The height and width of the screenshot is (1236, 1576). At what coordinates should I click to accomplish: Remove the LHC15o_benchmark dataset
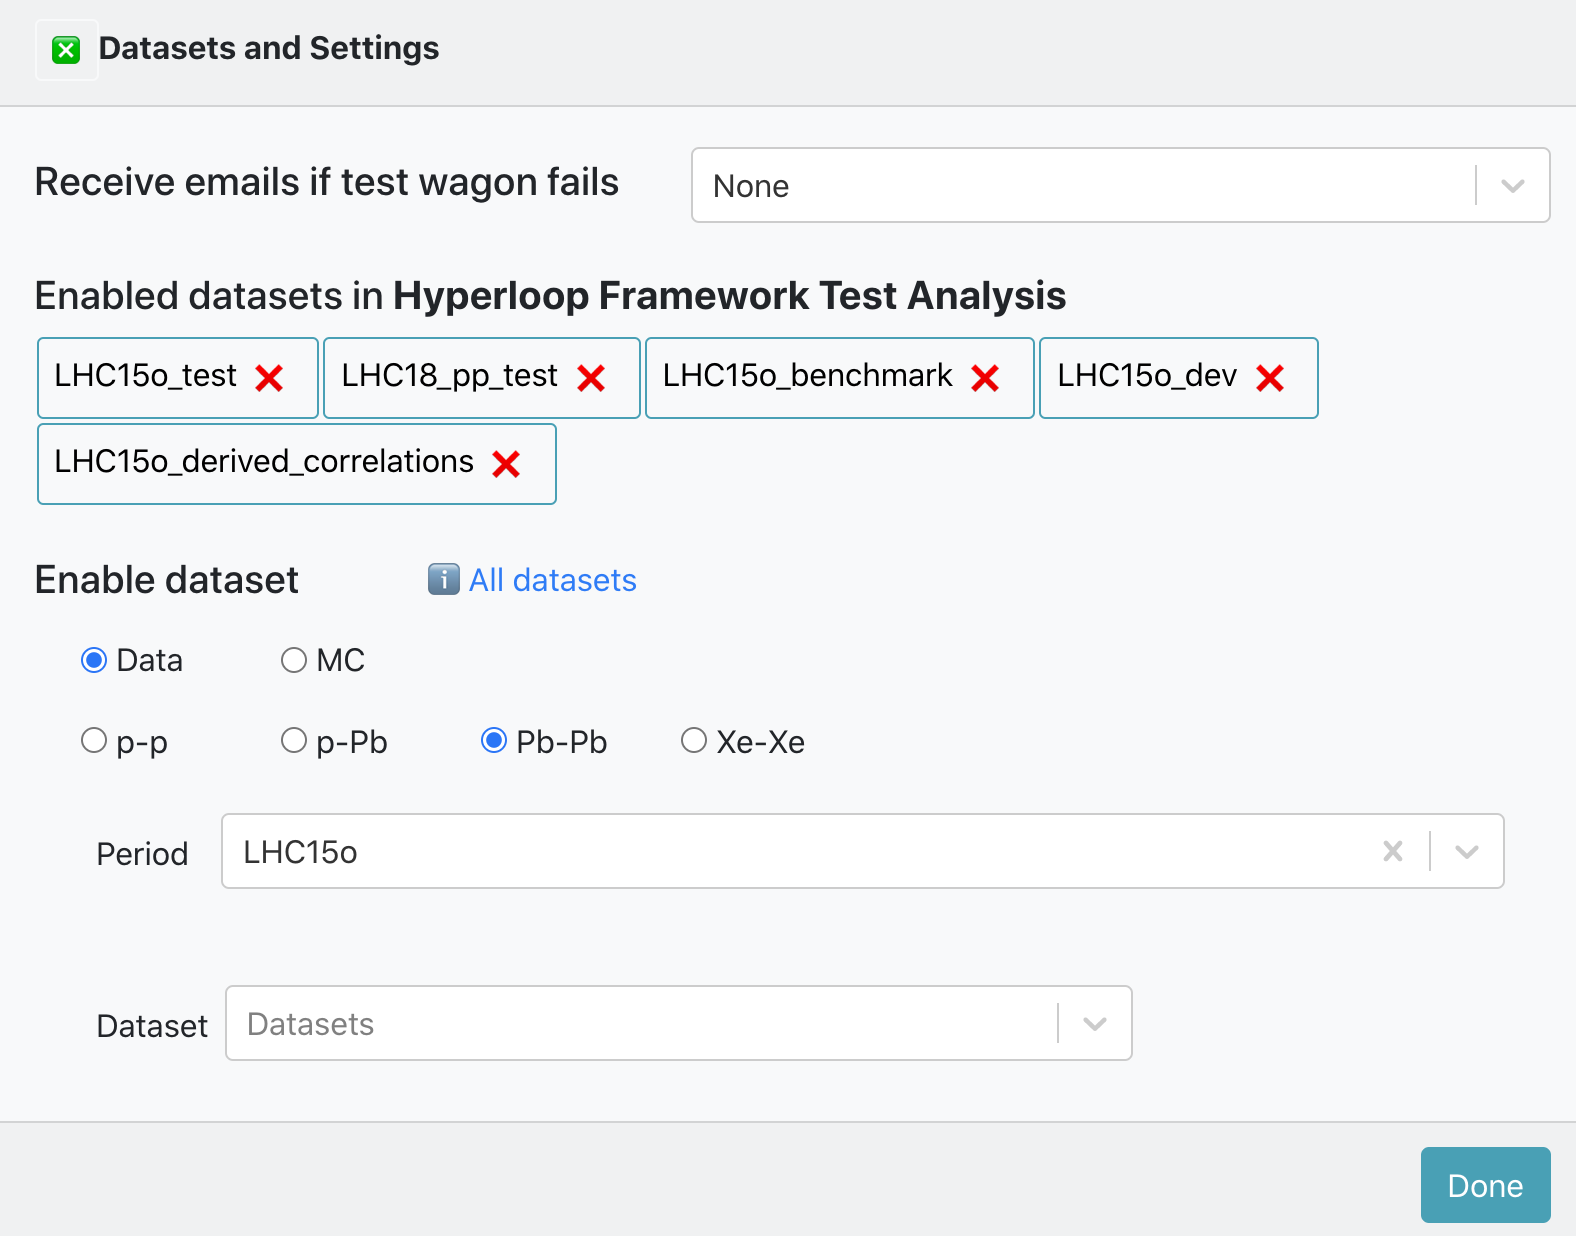[x=985, y=378]
